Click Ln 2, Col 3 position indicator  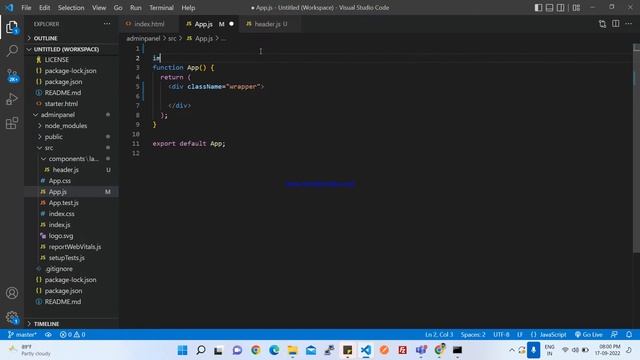(x=439, y=335)
